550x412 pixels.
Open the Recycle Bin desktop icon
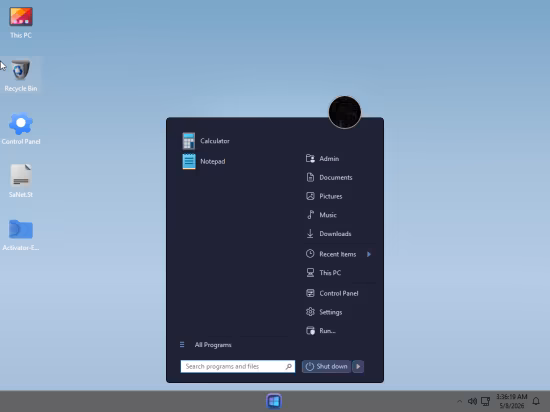pos(21,75)
